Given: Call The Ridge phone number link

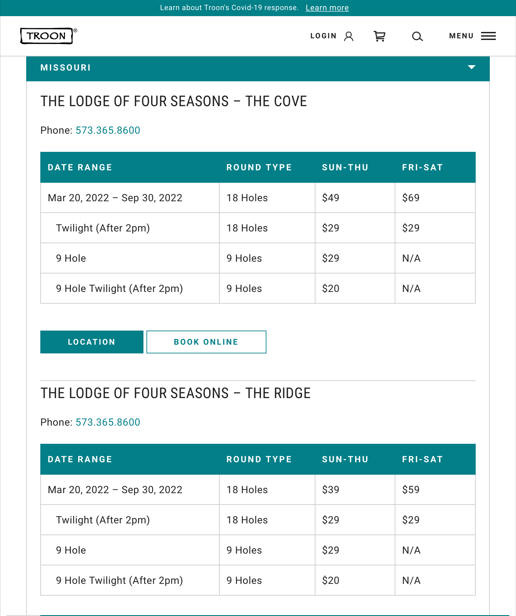Looking at the screenshot, I should pyautogui.click(x=108, y=422).
